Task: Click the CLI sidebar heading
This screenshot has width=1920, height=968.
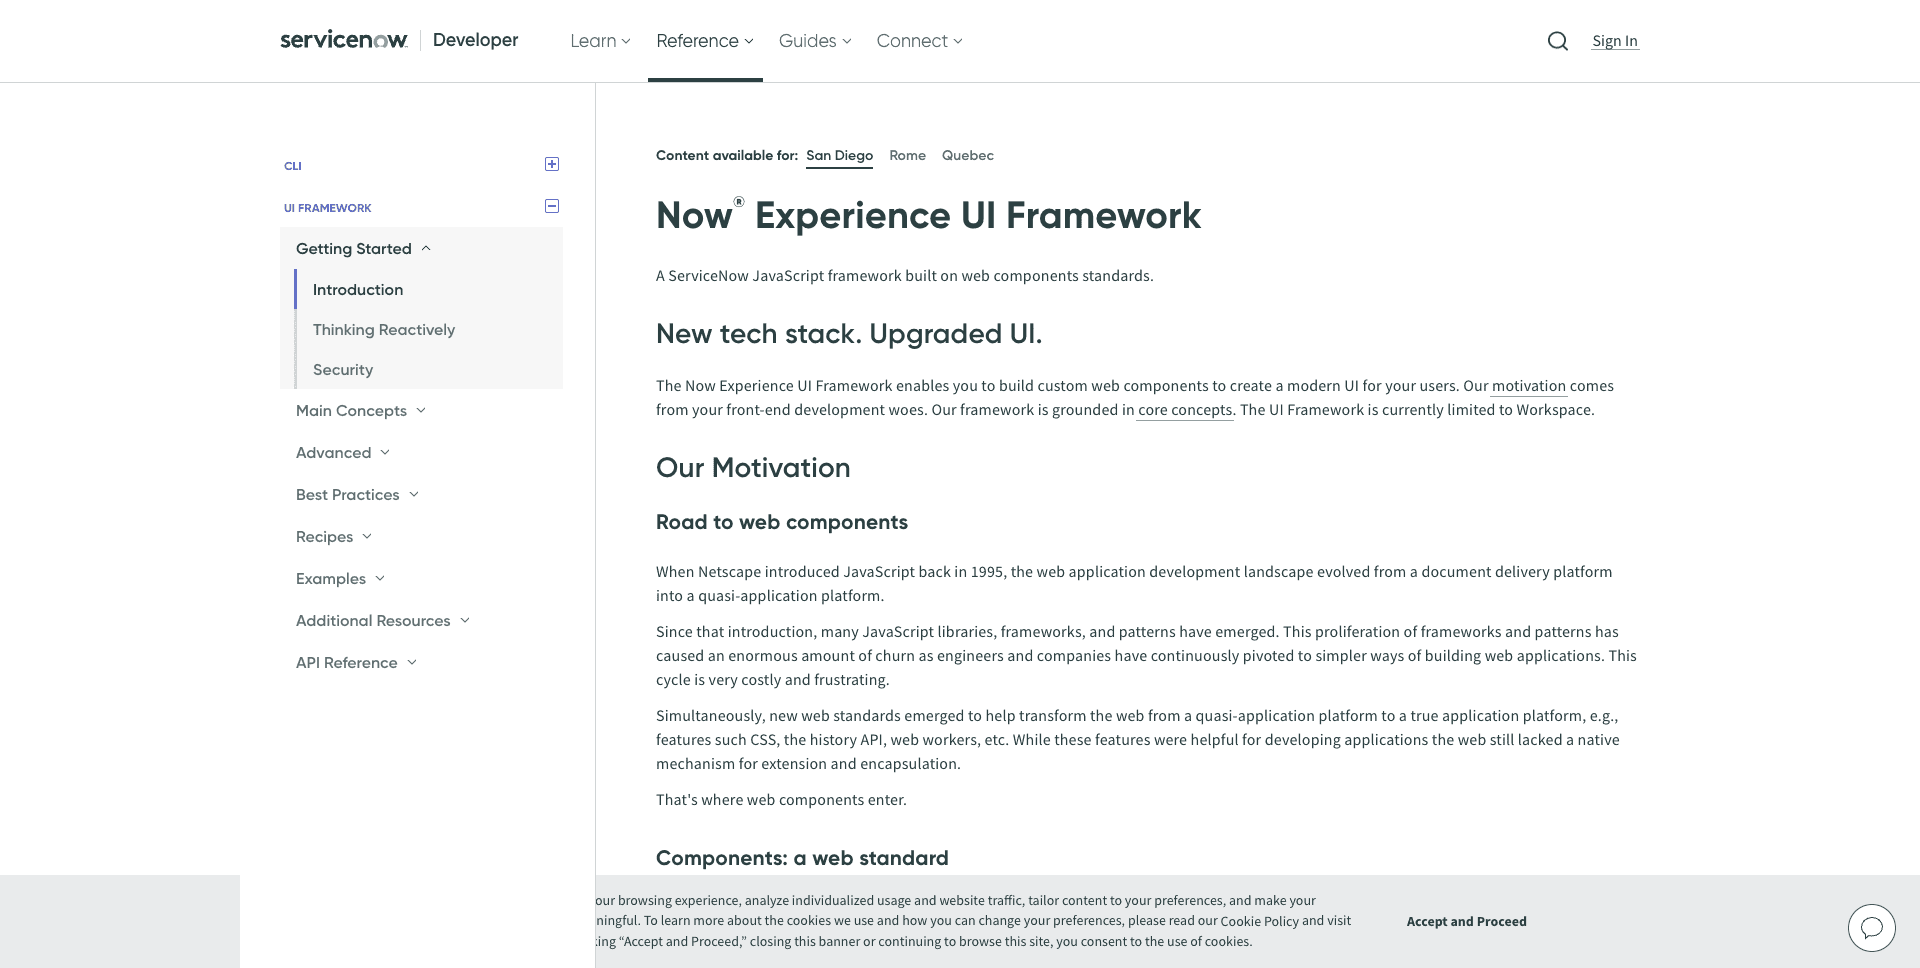Action: [293, 166]
